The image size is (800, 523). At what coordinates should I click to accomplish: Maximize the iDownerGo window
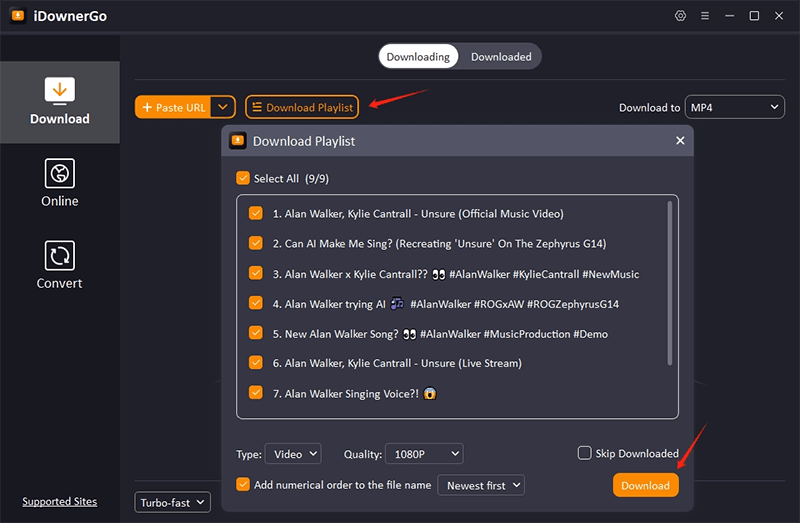tap(754, 16)
